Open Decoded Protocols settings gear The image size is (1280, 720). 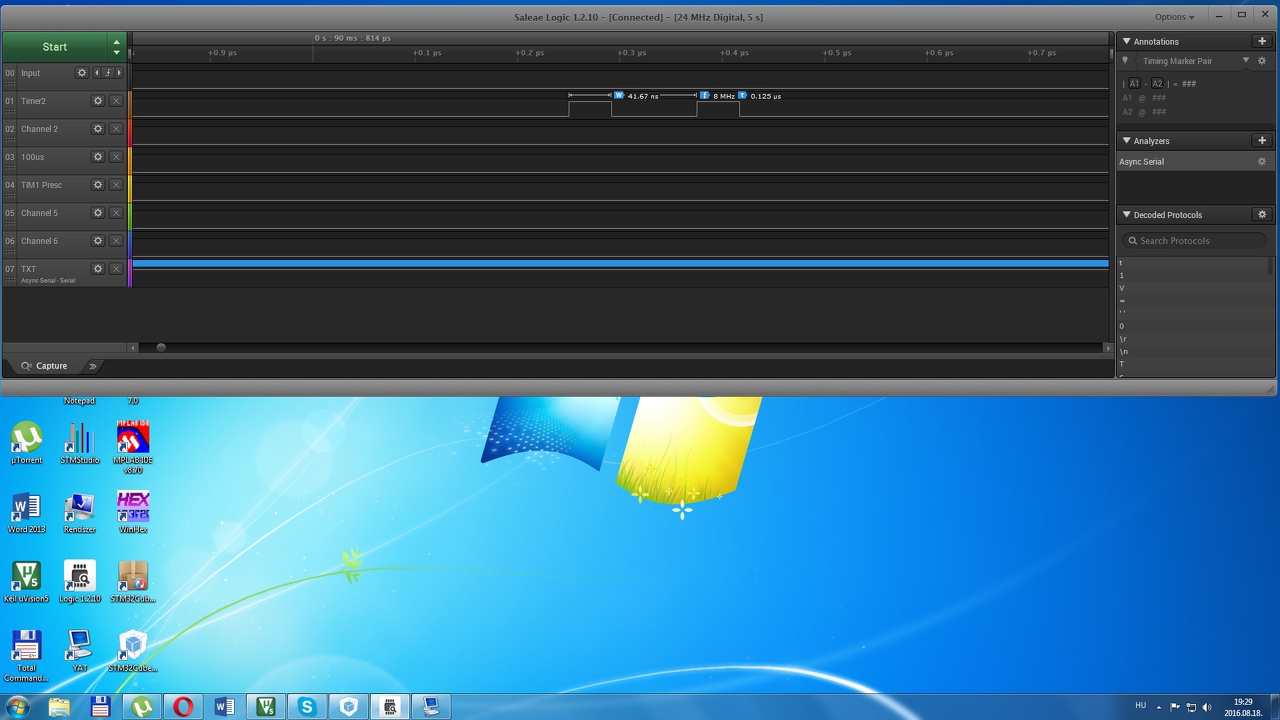tap(1262, 215)
